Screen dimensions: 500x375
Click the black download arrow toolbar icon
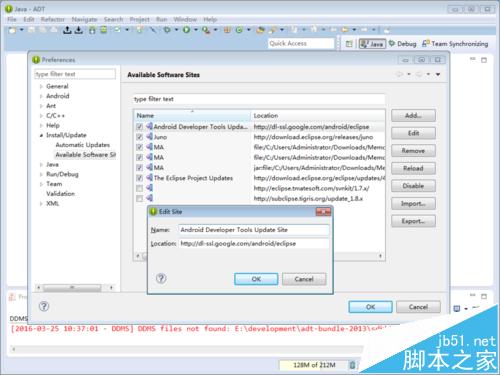pos(79,30)
